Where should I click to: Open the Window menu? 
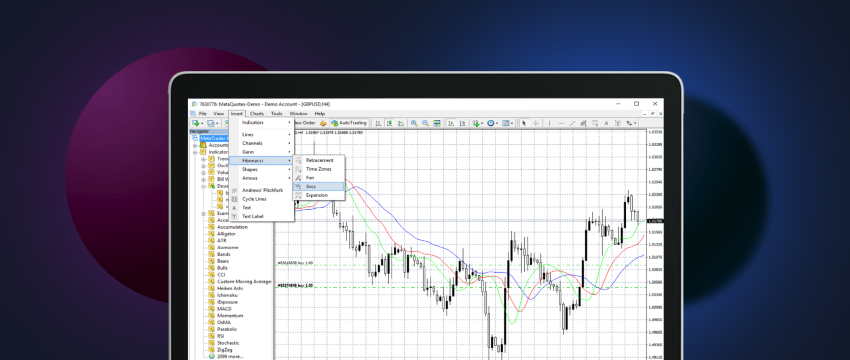298,114
